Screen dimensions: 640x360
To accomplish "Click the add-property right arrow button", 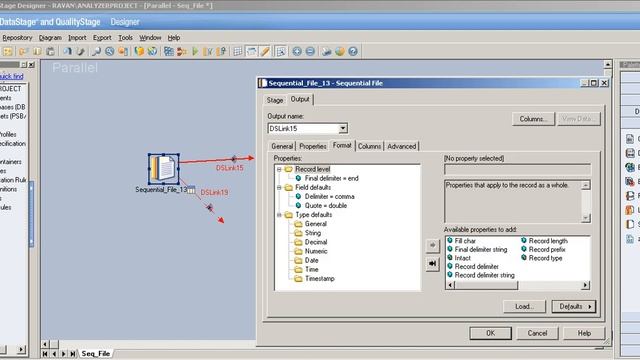I will point(433,245).
